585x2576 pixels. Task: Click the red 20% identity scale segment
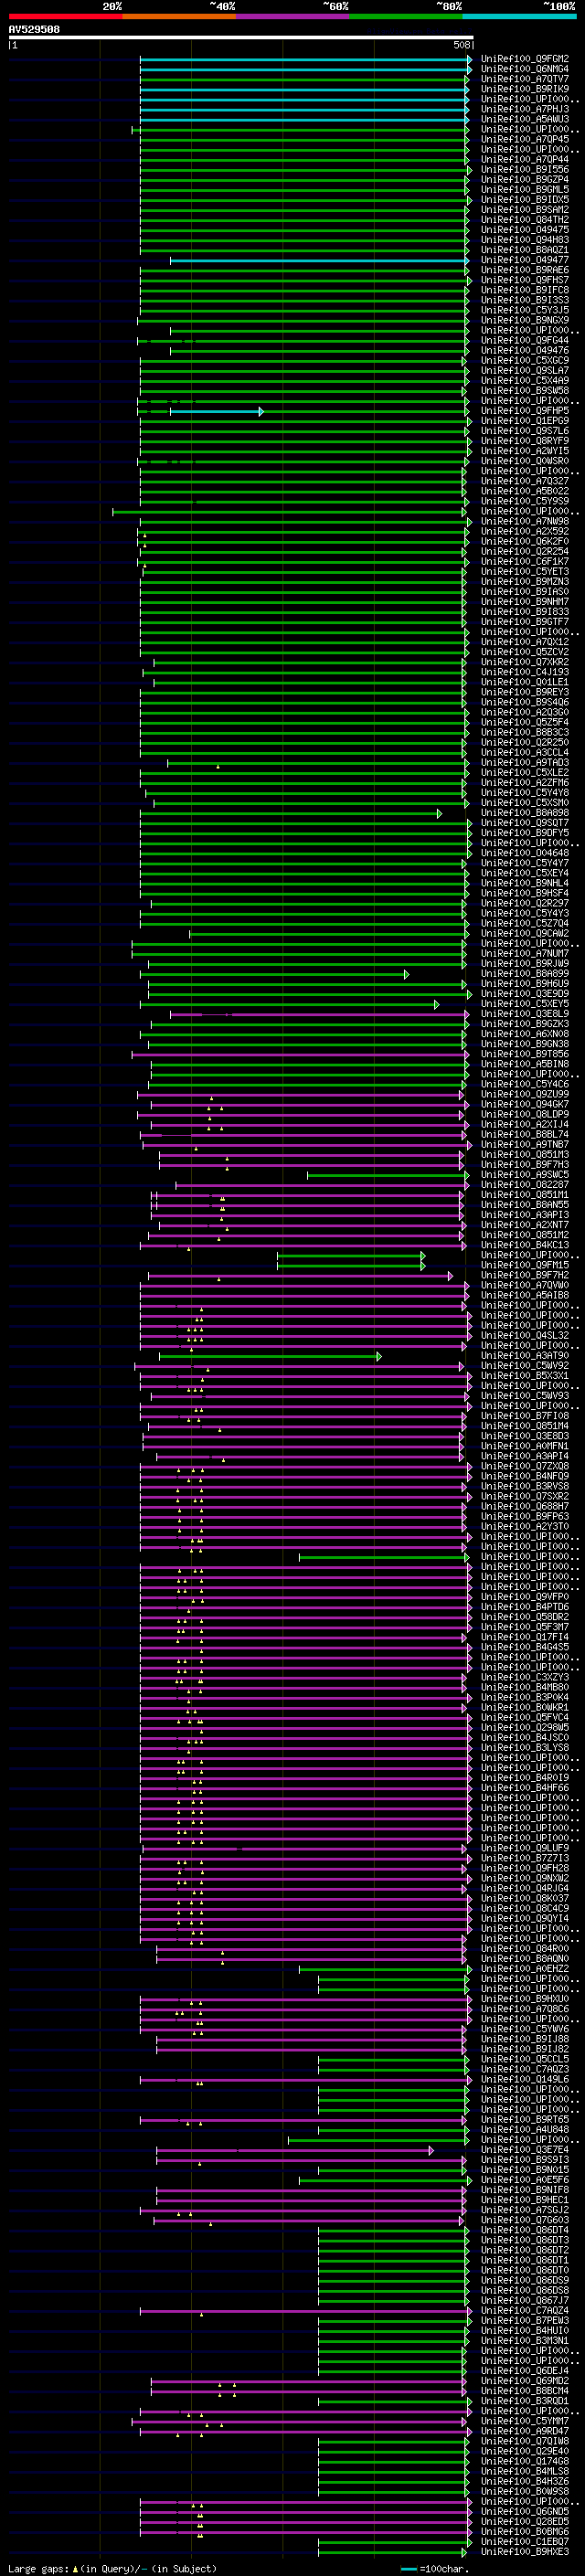(65, 17)
